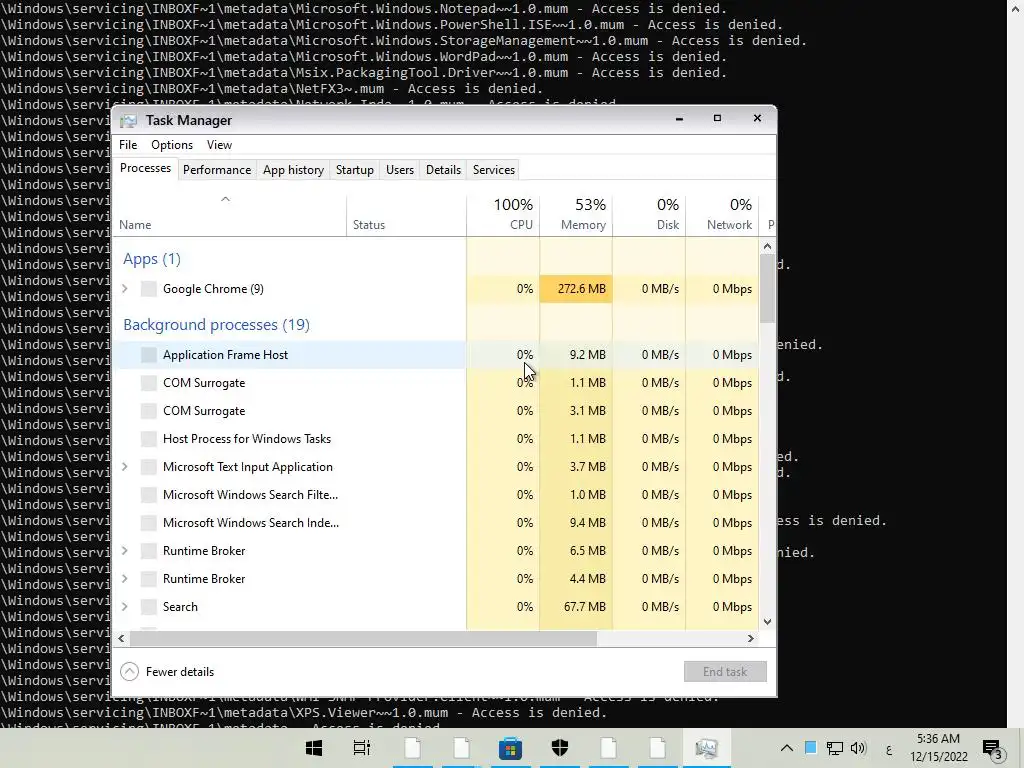Click the vertical scrollbar up arrow
Screen dimensions: 1024x768
767,246
